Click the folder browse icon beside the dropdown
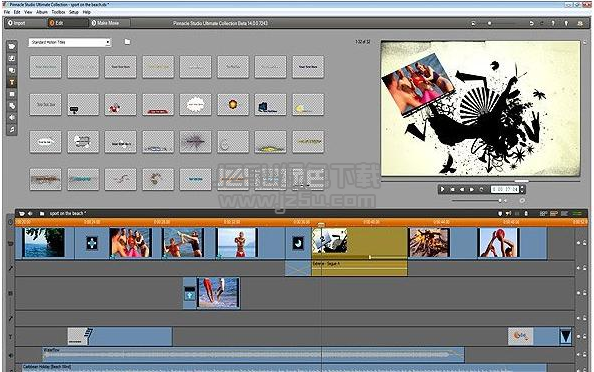The width and height of the screenshot is (594, 372). point(127,42)
